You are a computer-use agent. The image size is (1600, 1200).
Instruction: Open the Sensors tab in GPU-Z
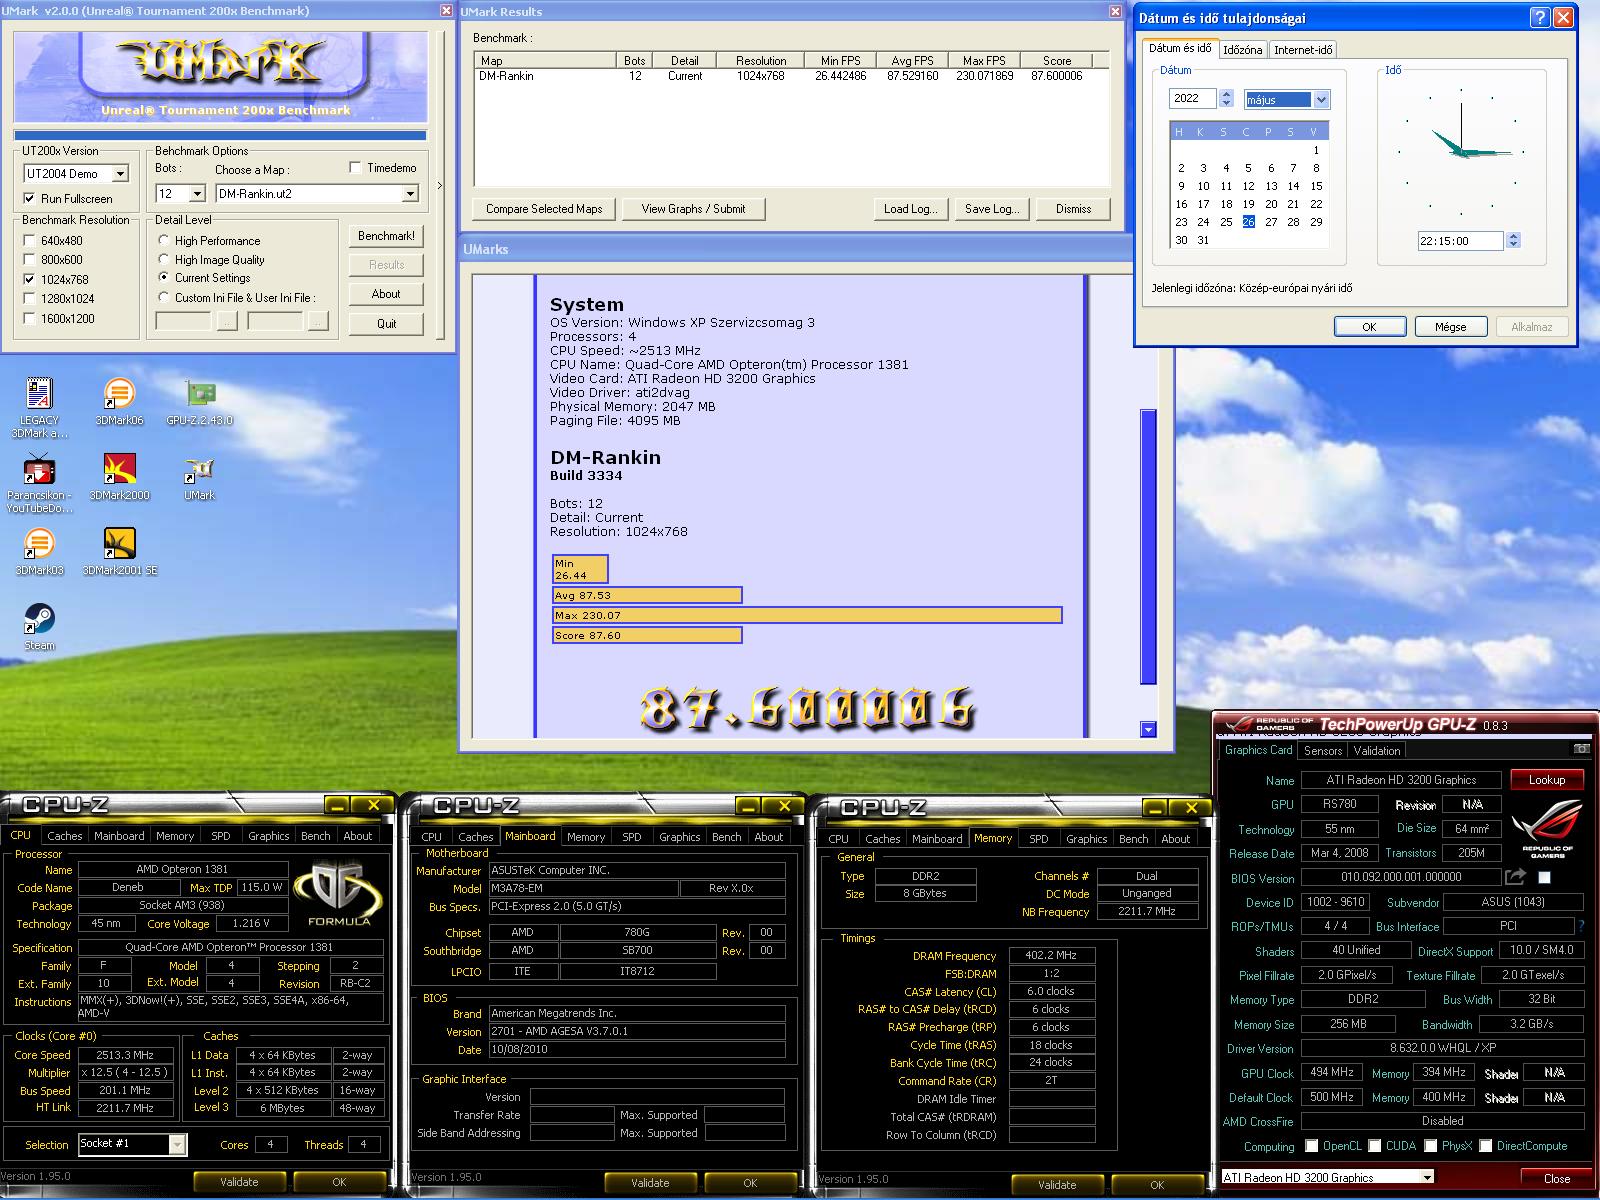pos(1322,750)
